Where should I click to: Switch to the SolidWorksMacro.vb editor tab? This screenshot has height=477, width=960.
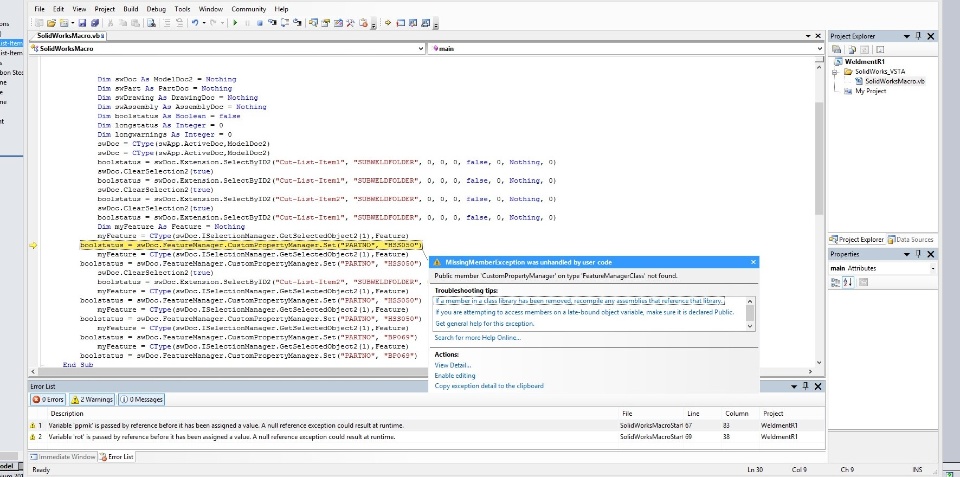click(71, 36)
